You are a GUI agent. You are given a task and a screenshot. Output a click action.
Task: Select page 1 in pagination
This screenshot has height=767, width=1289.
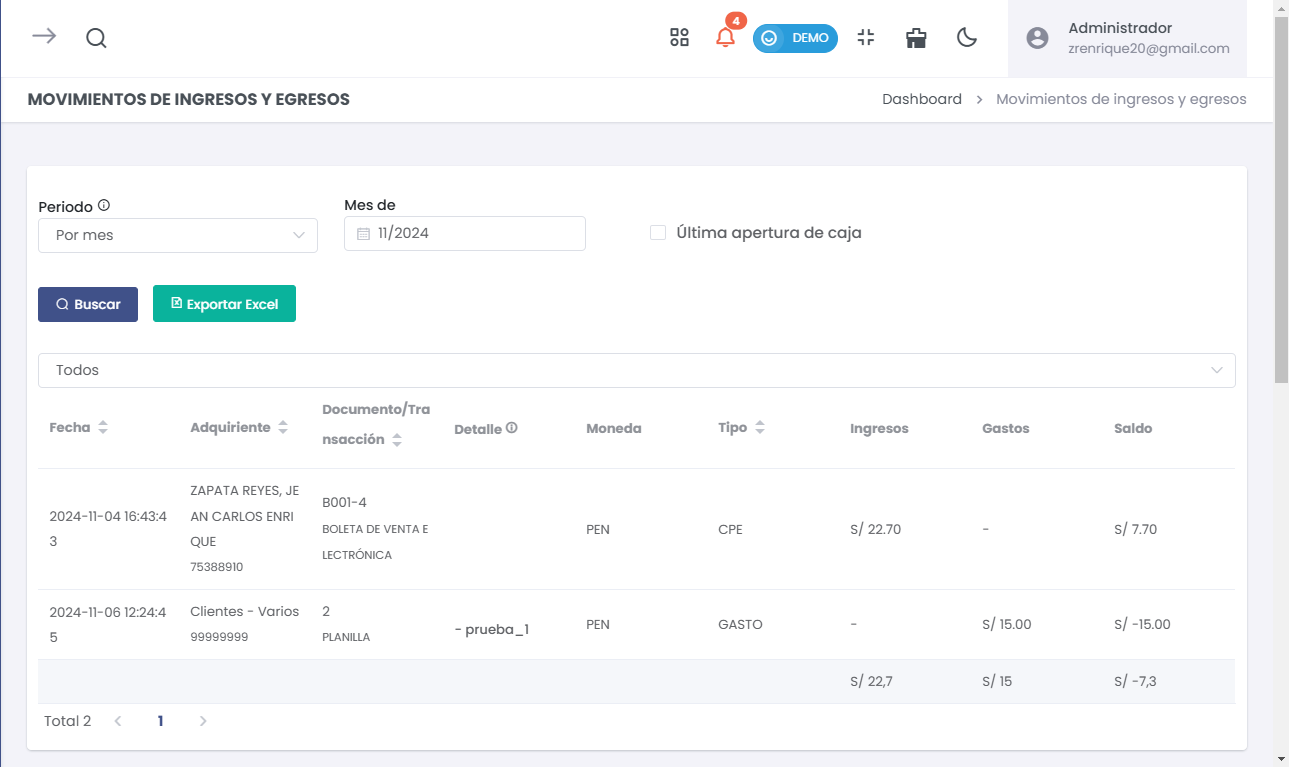(160, 721)
